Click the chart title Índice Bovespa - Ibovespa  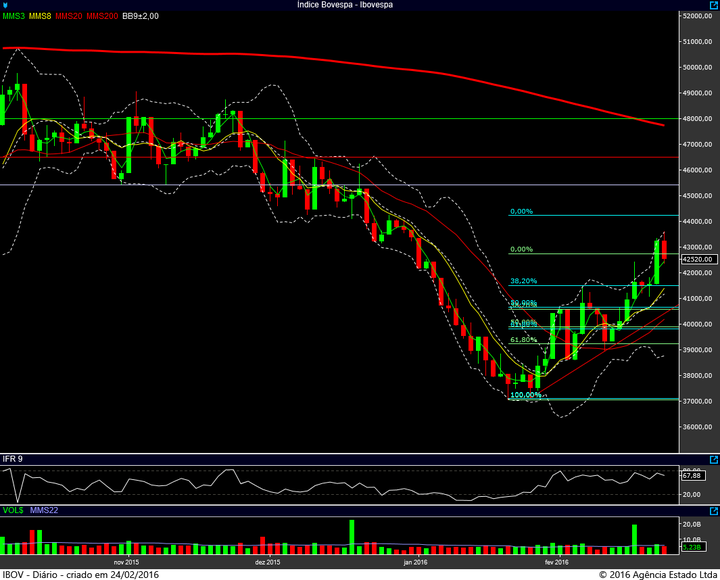pyautogui.click(x=345, y=5)
